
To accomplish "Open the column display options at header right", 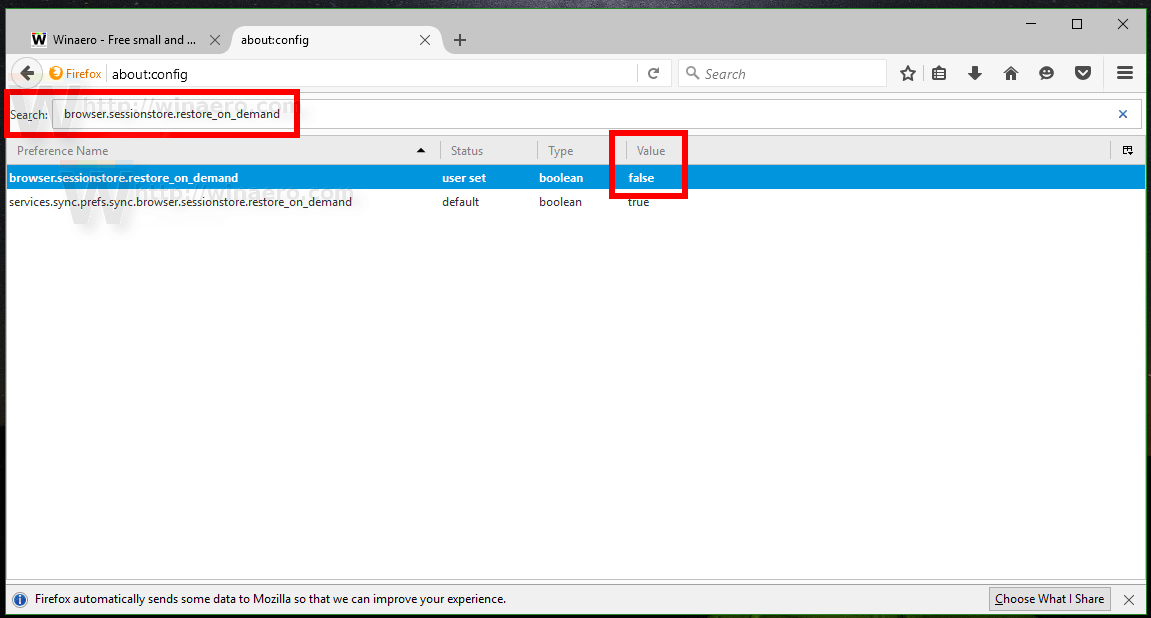I will tap(1128, 150).
